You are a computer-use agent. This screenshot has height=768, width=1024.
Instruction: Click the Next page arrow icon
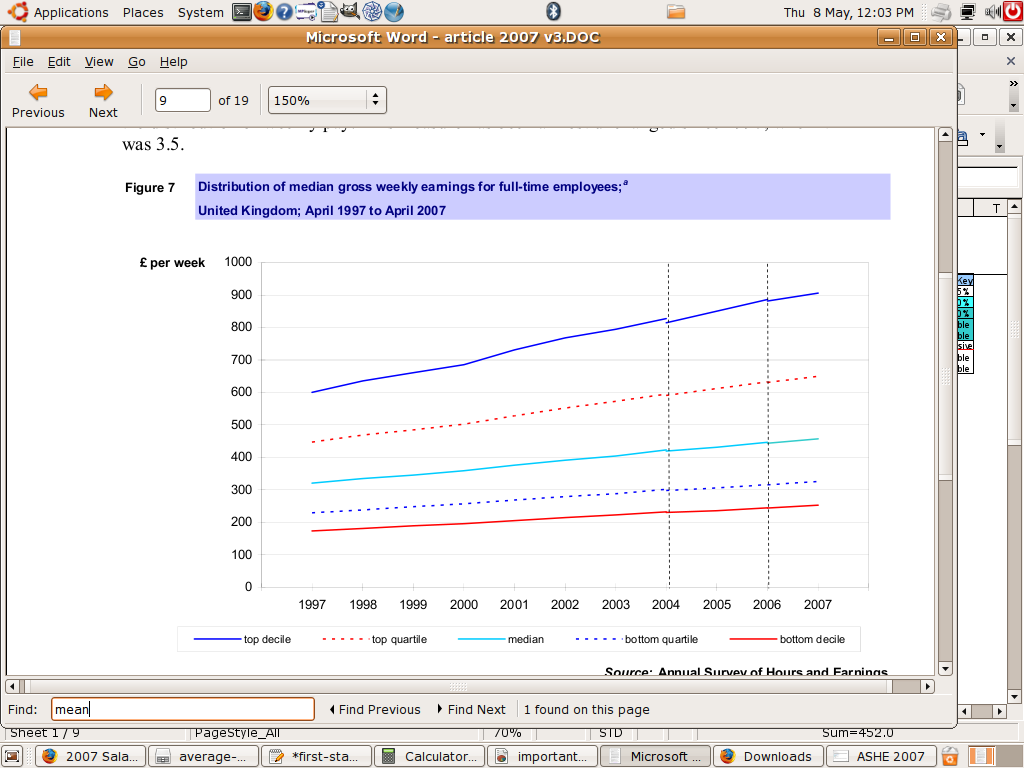point(103,92)
